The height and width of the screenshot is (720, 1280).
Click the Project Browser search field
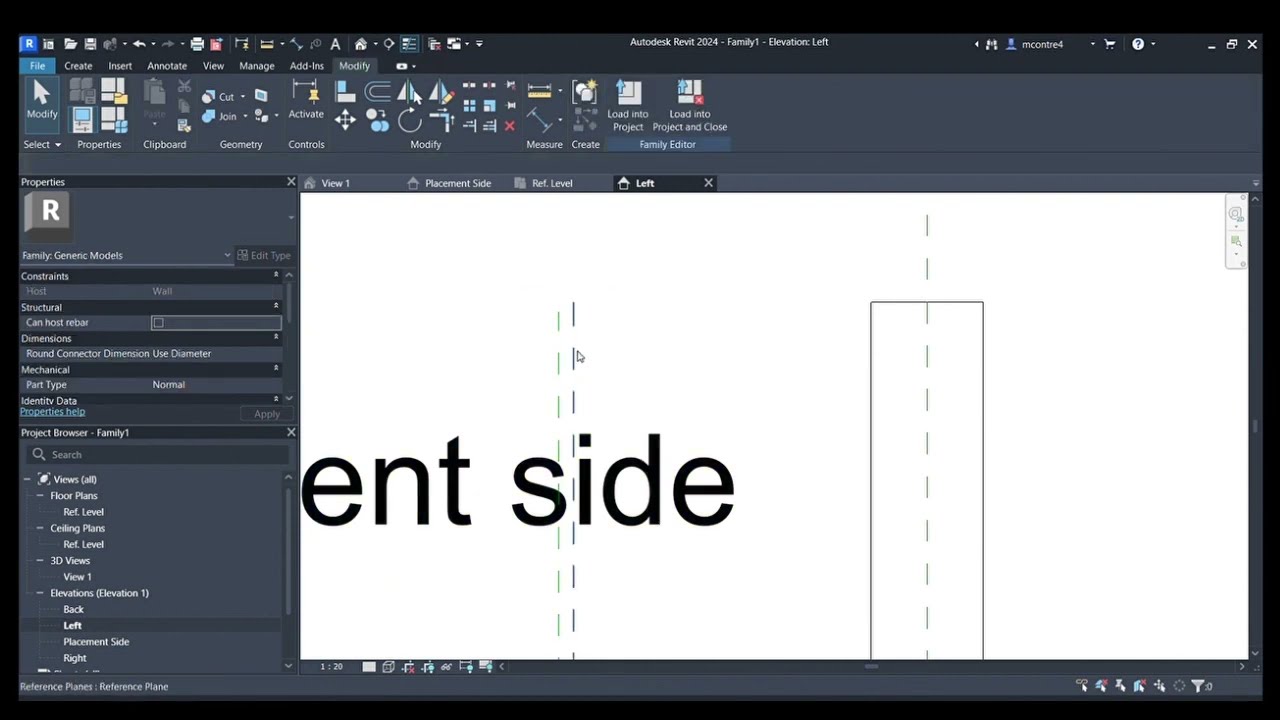coord(158,455)
